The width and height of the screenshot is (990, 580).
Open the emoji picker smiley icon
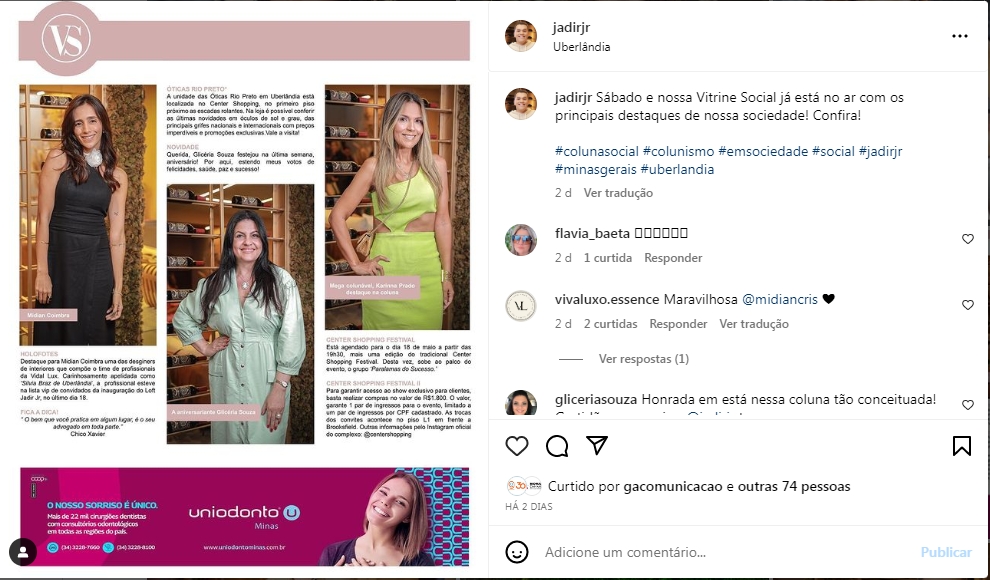click(x=516, y=552)
